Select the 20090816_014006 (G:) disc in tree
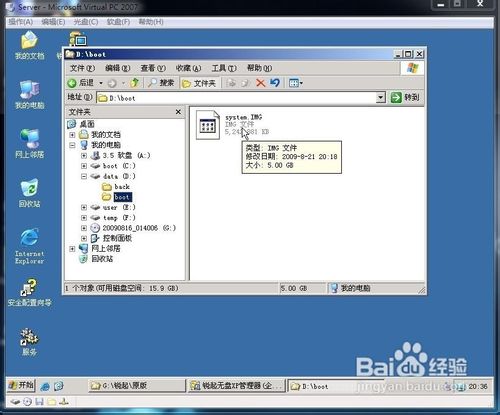Viewport: 500px width, 415px height. [x=139, y=228]
